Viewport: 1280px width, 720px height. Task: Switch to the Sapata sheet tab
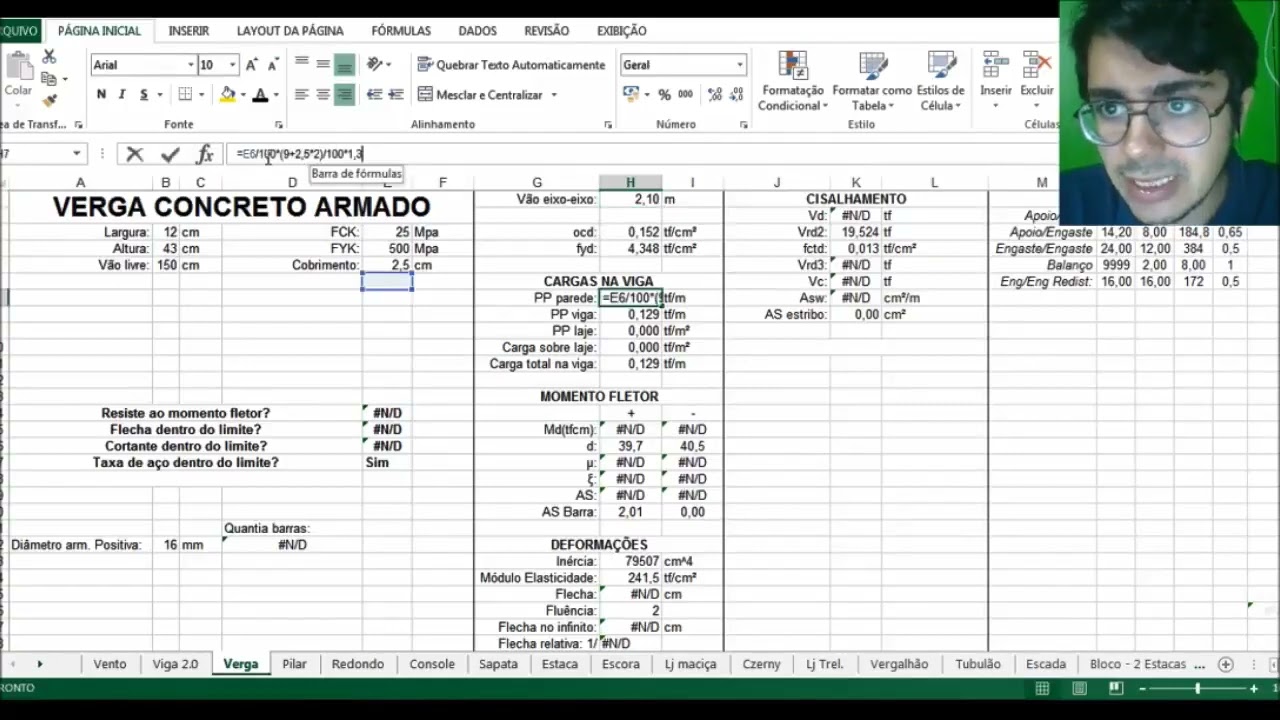point(498,664)
